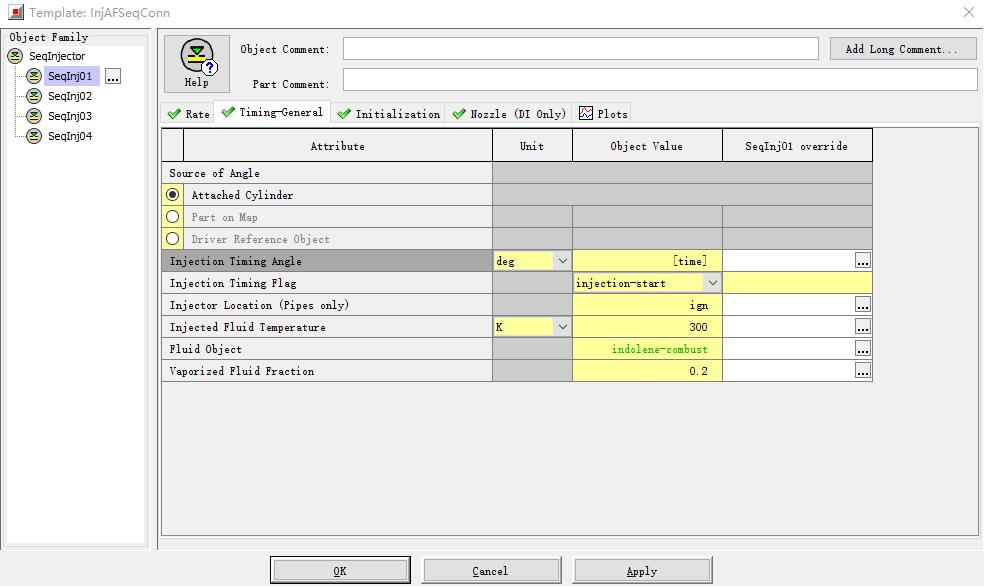Switch to the Nozzle (DI Only) tab
Screen dimensions: 984x586
[x=509, y=114]
